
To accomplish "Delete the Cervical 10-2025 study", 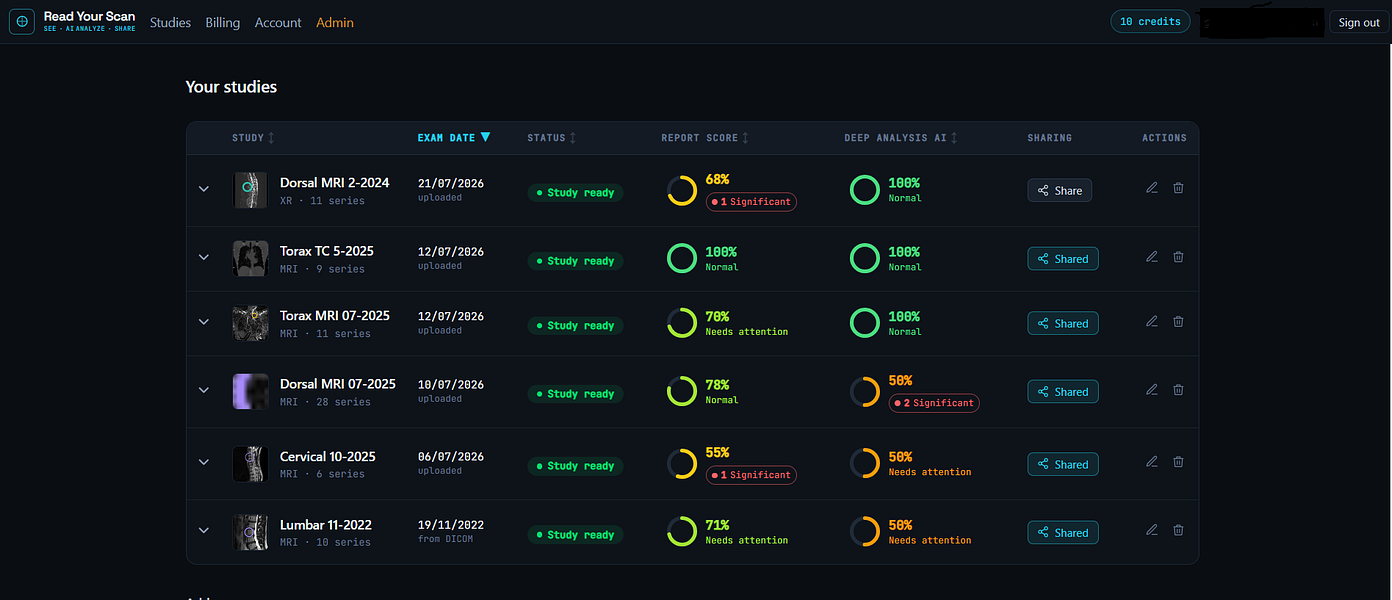I will coord(1178,462).
